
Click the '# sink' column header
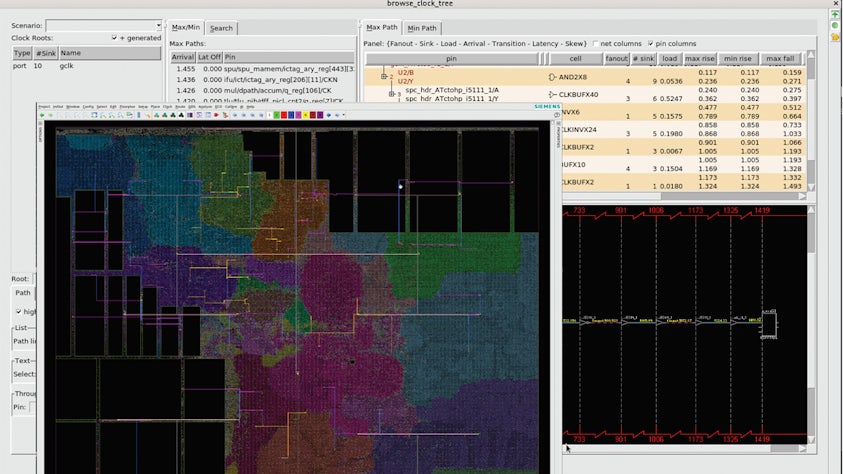click(643, 59)
